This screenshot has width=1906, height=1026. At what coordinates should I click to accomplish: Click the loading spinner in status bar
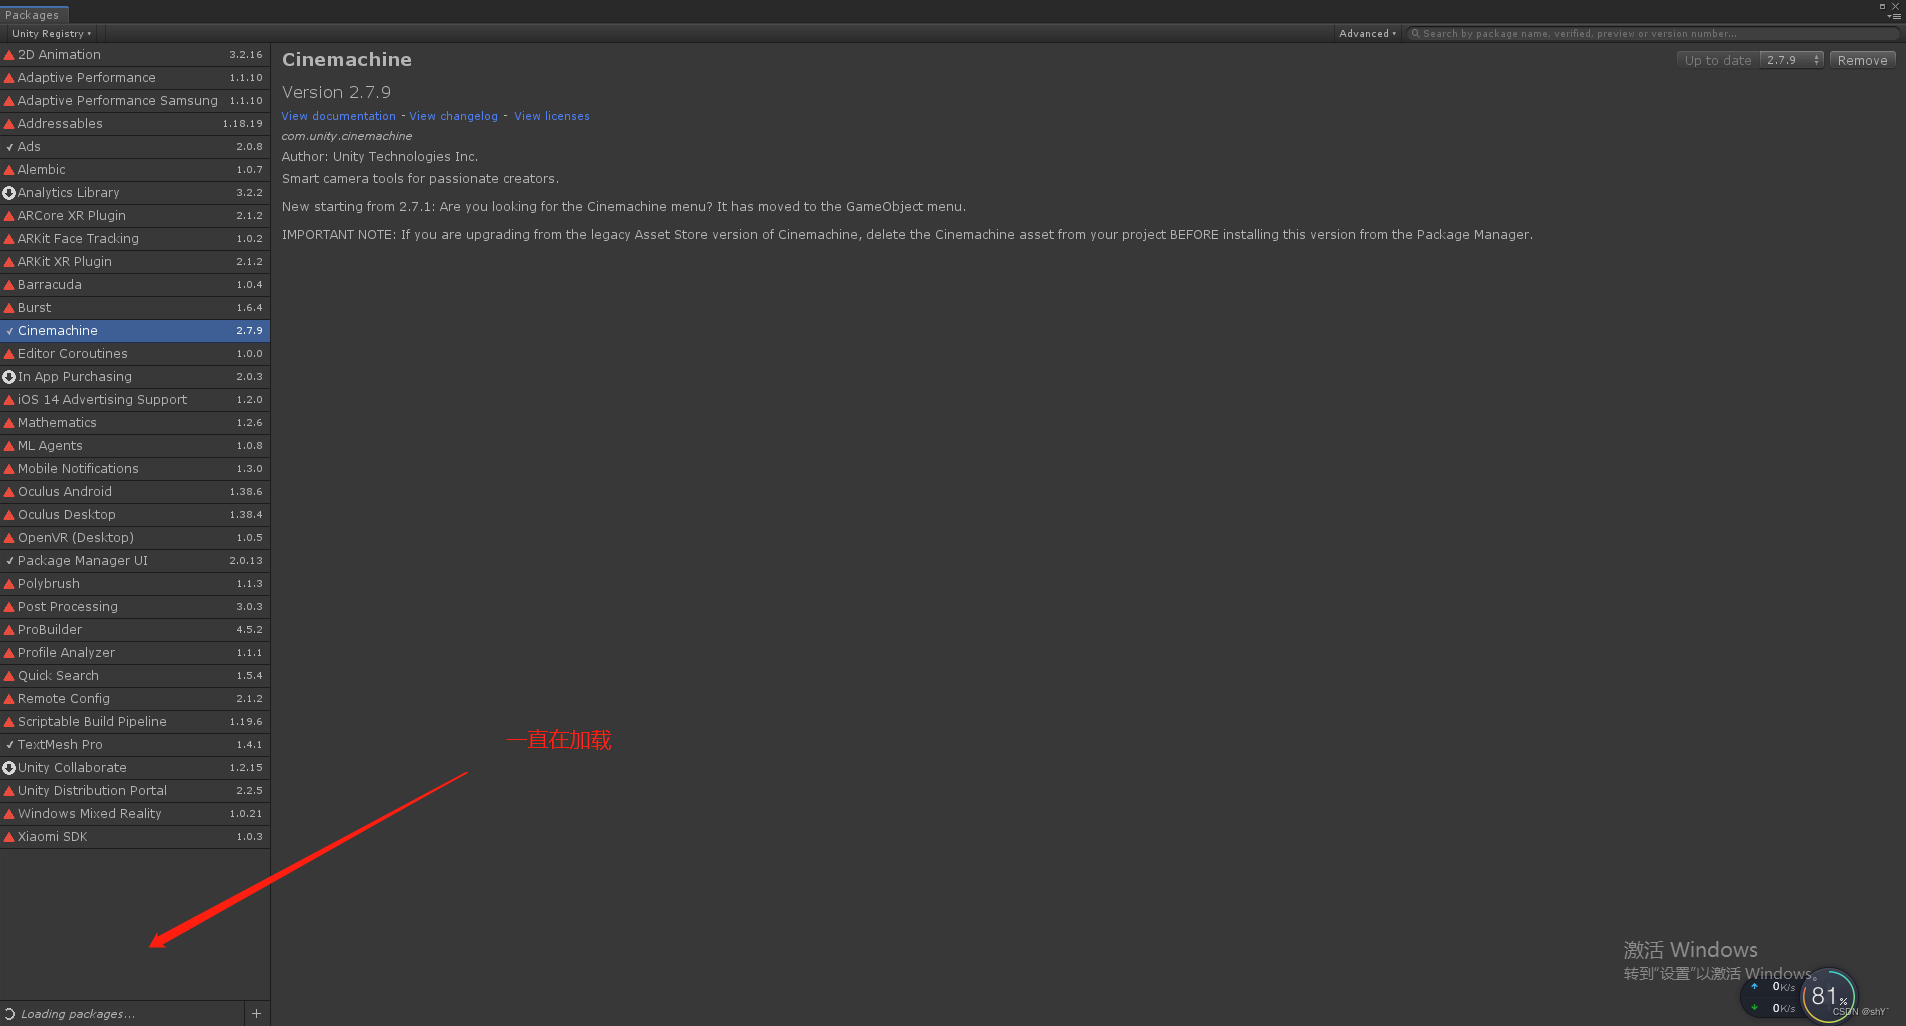[x=9, y=1013]
